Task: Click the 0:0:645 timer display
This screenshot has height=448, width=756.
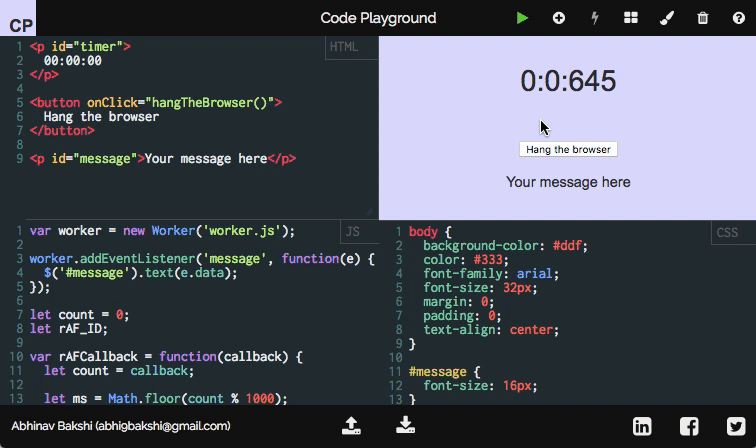Action: (568, 81)
